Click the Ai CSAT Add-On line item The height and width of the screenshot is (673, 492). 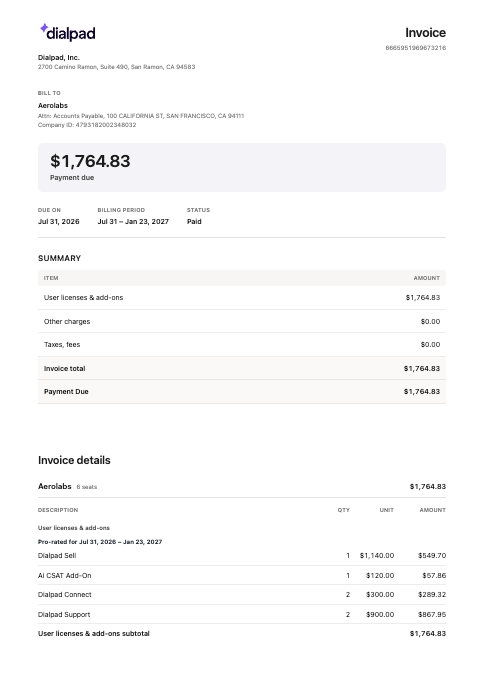pyautogui.click(x=242, y=576)
